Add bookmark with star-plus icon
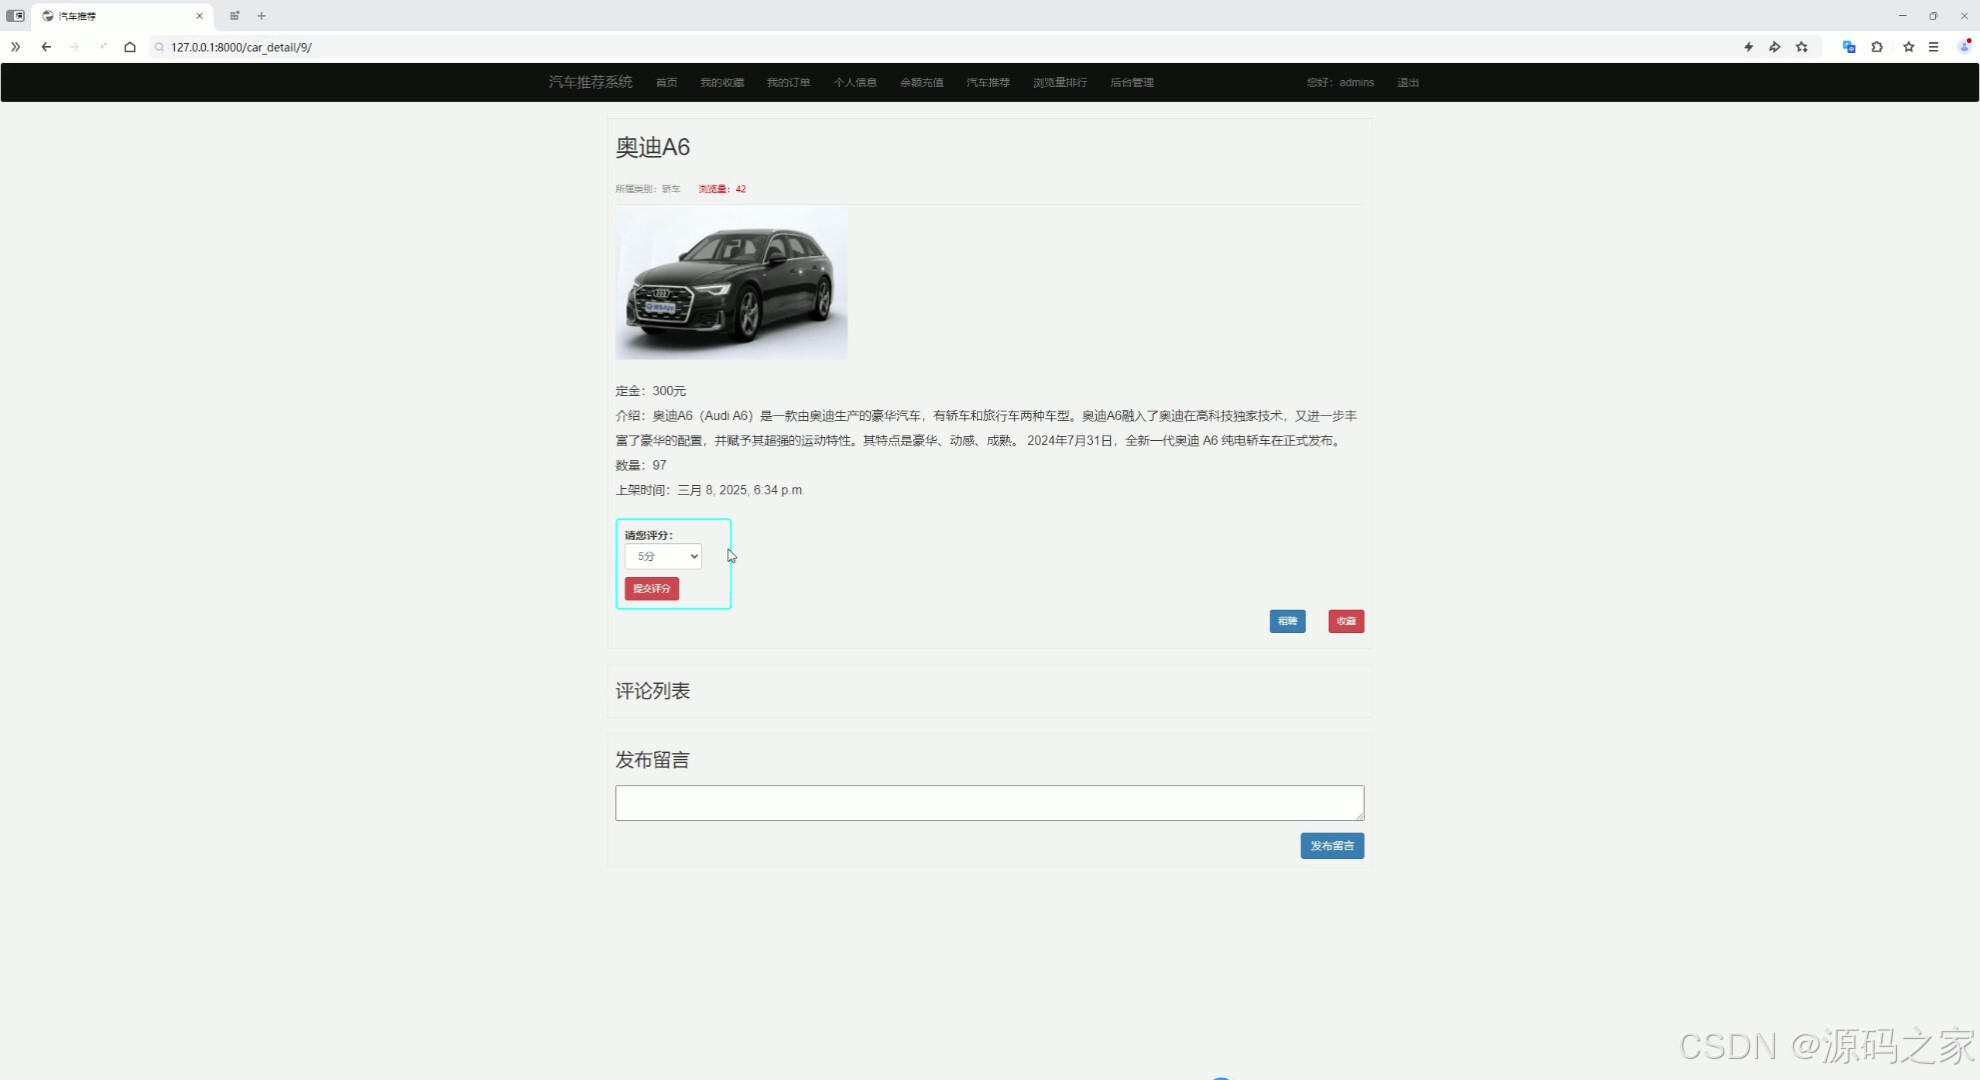 click(1802, 47)
